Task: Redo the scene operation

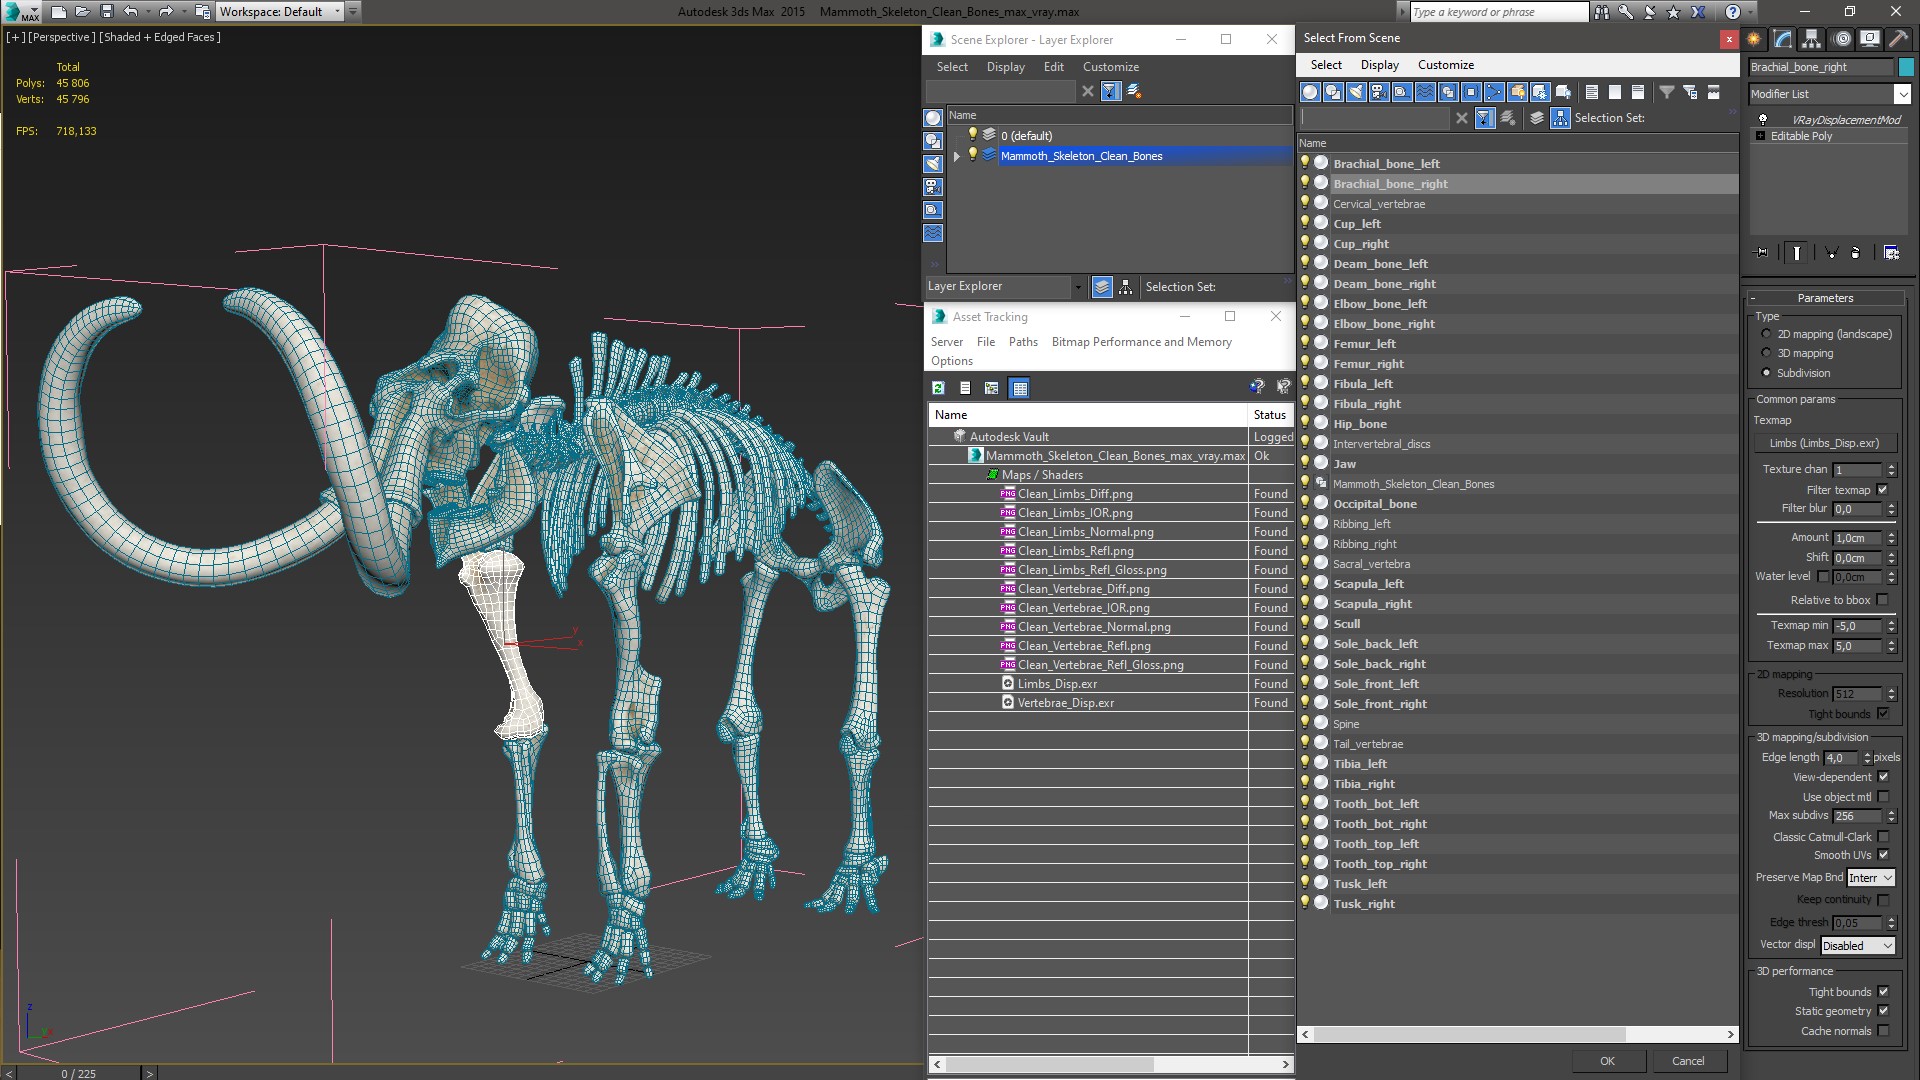Action: 166,12
